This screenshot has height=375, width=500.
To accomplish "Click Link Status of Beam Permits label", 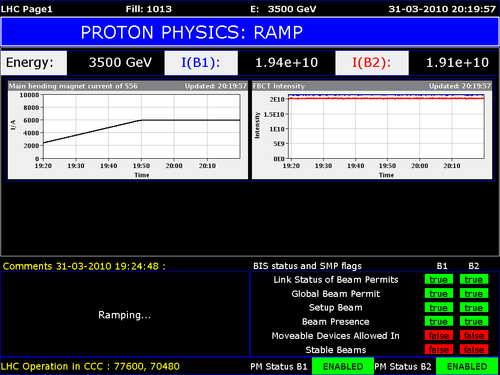I will pos(336,280).
